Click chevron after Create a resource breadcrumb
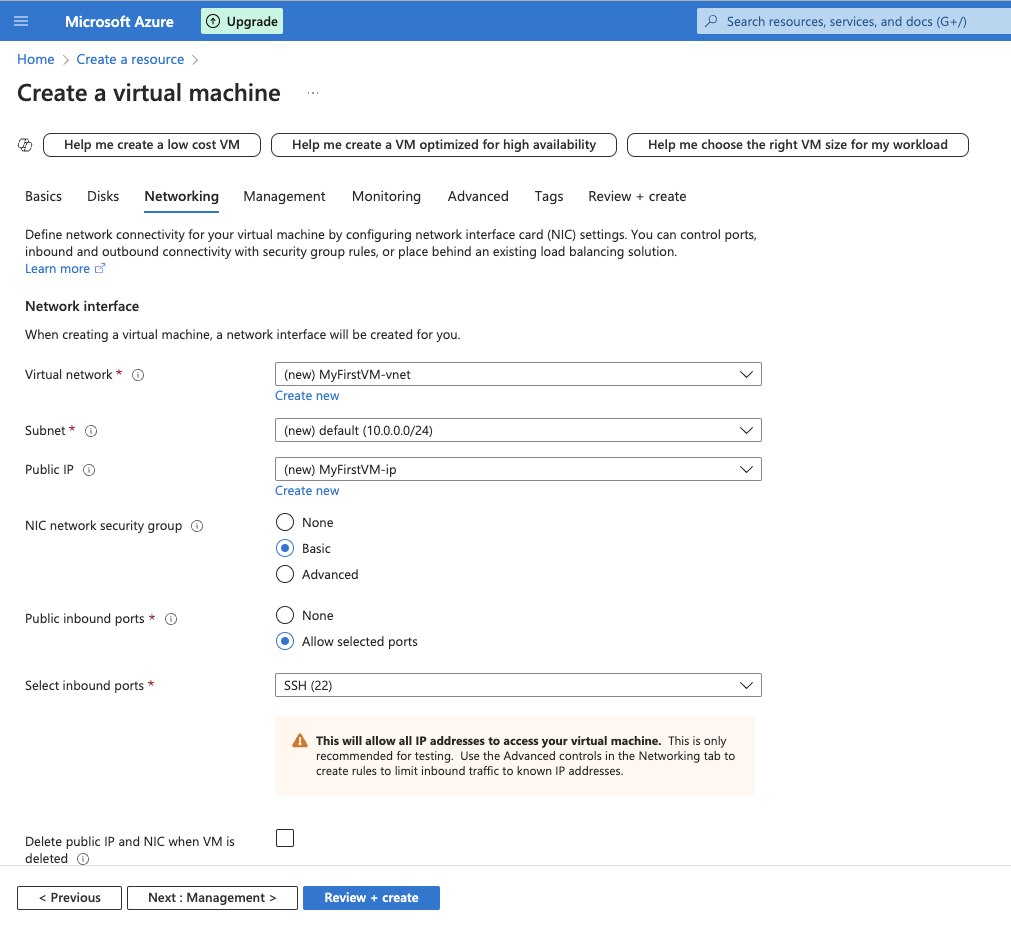1011x929 pixels. click(195, 60)
